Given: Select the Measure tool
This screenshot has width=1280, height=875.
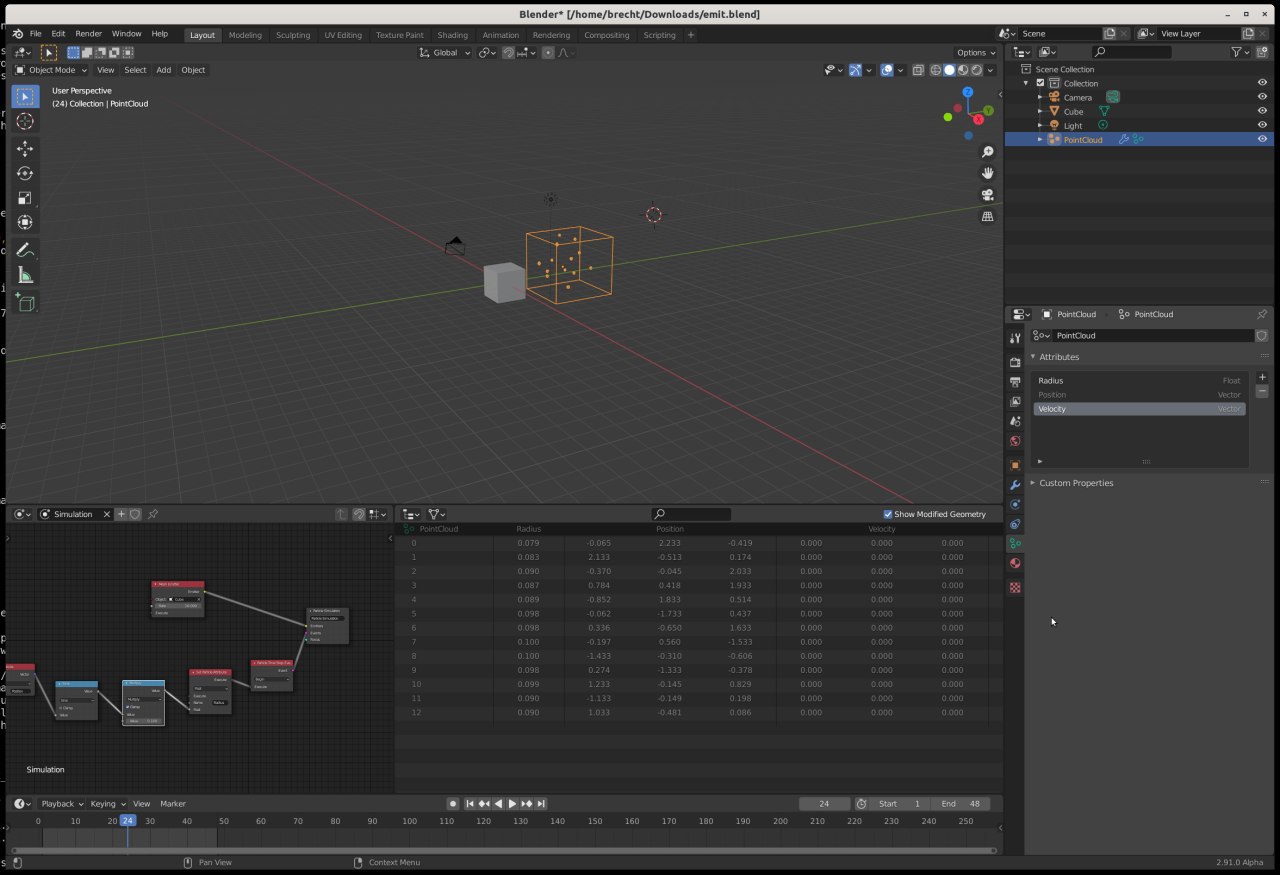Looking at the screenshot, I should (x=25, y=275).
